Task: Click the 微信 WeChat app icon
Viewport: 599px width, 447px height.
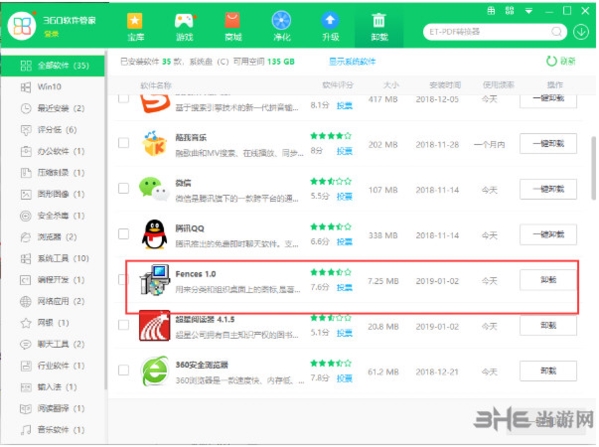Action: click(x=154, y=189)
